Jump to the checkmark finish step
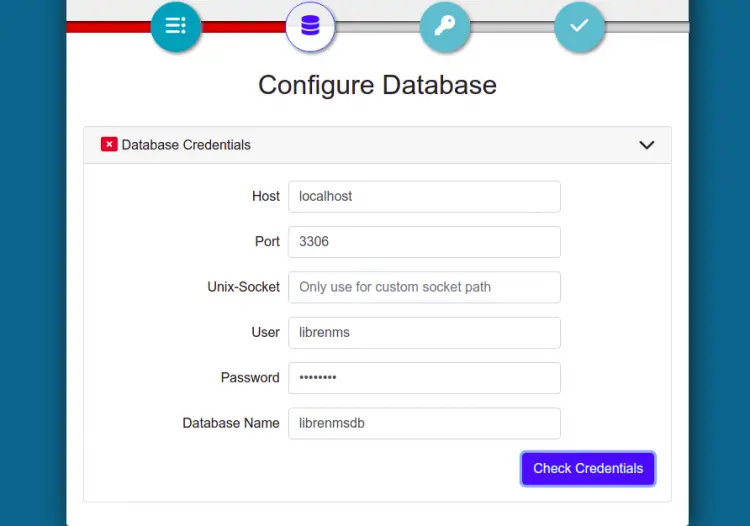Image resolution: width=750 pixels, height=526 pixels. (x=579, y=26)
